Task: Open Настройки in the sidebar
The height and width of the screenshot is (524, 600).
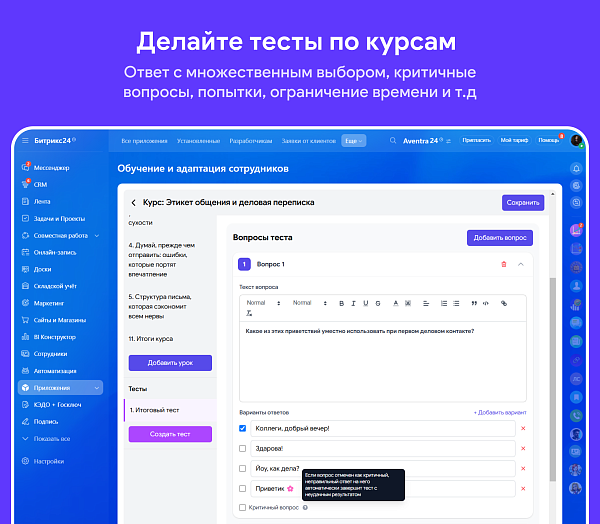Action: coord(49,461)
